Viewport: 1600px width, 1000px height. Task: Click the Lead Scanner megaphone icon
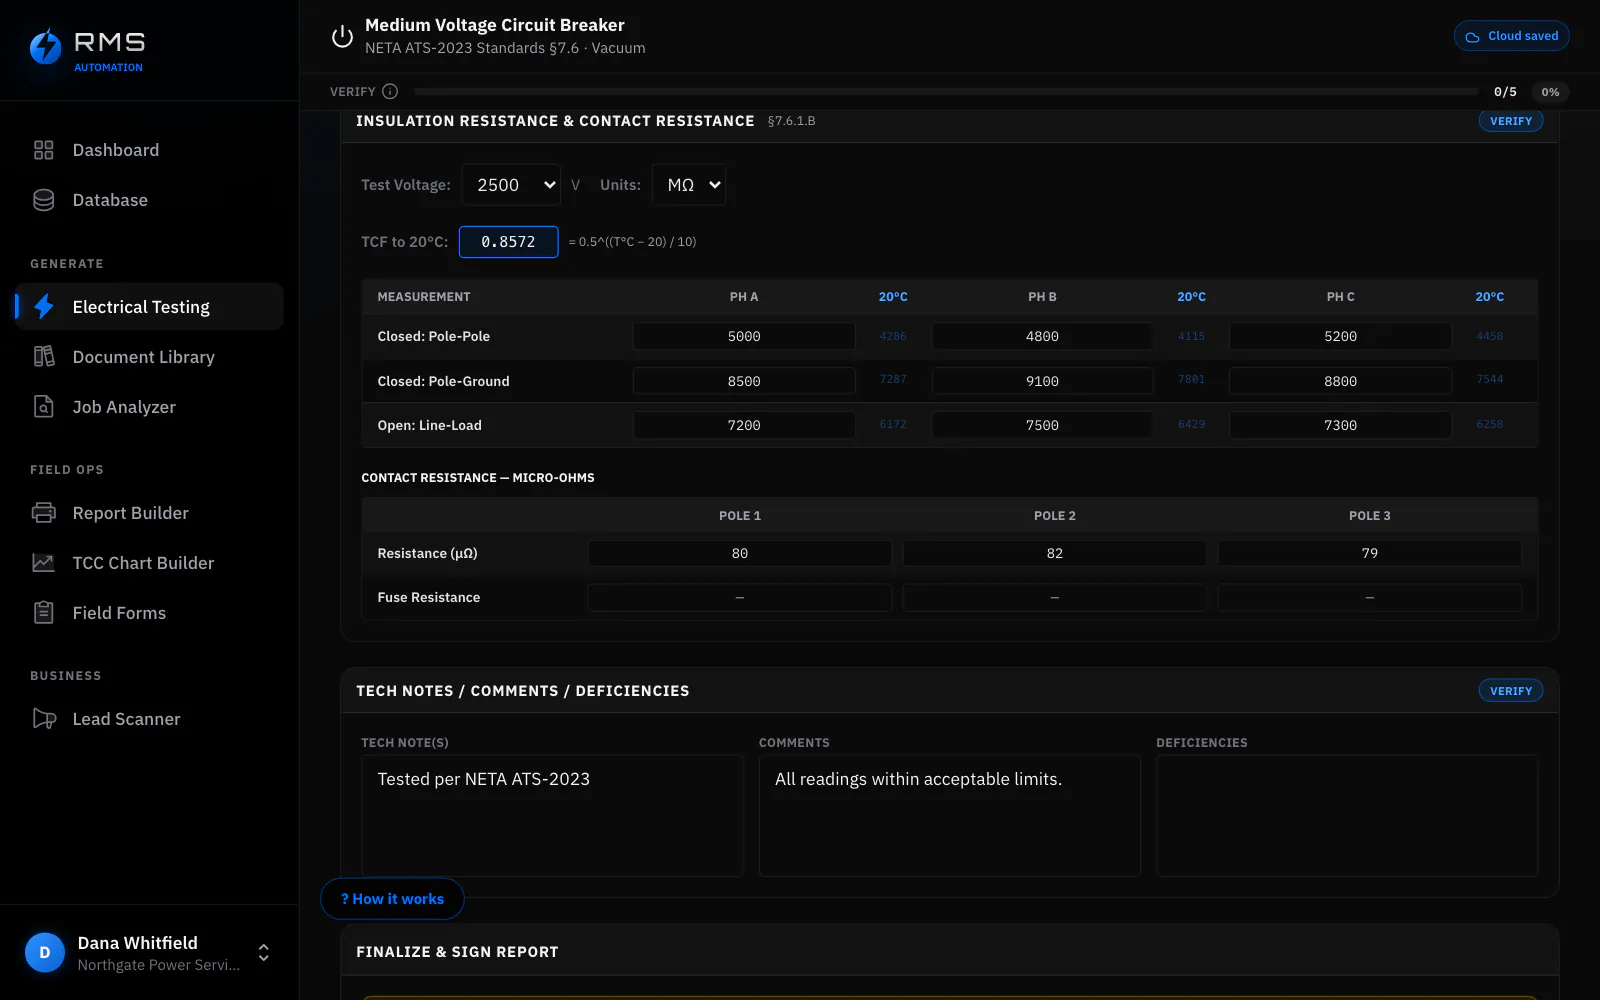point(44,719)
